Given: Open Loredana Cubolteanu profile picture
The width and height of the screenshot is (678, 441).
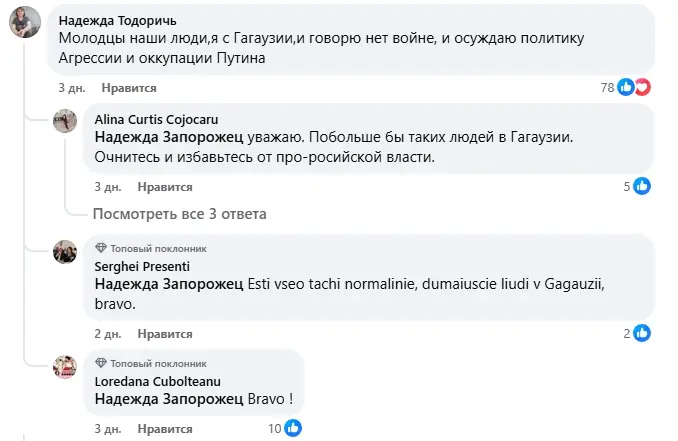Looking at the screenshot, I should coord(65,367).
